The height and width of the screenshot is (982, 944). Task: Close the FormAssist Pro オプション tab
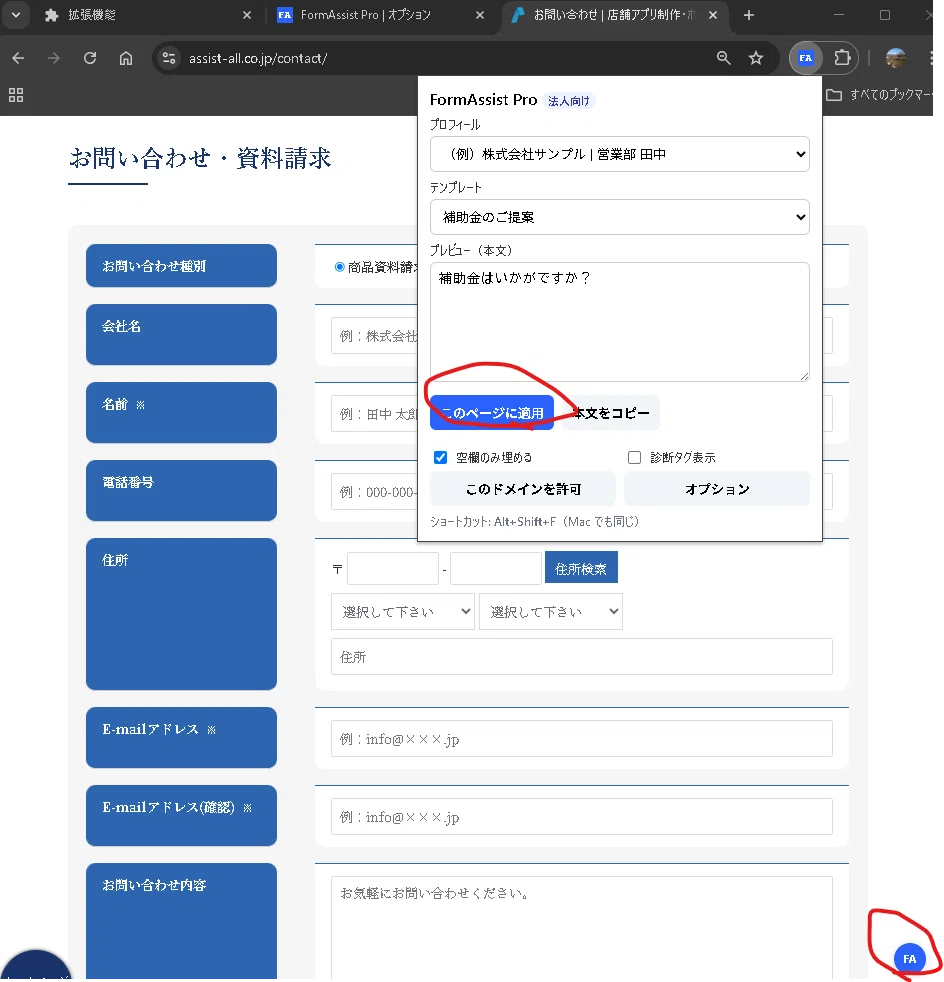pos(480,15)
